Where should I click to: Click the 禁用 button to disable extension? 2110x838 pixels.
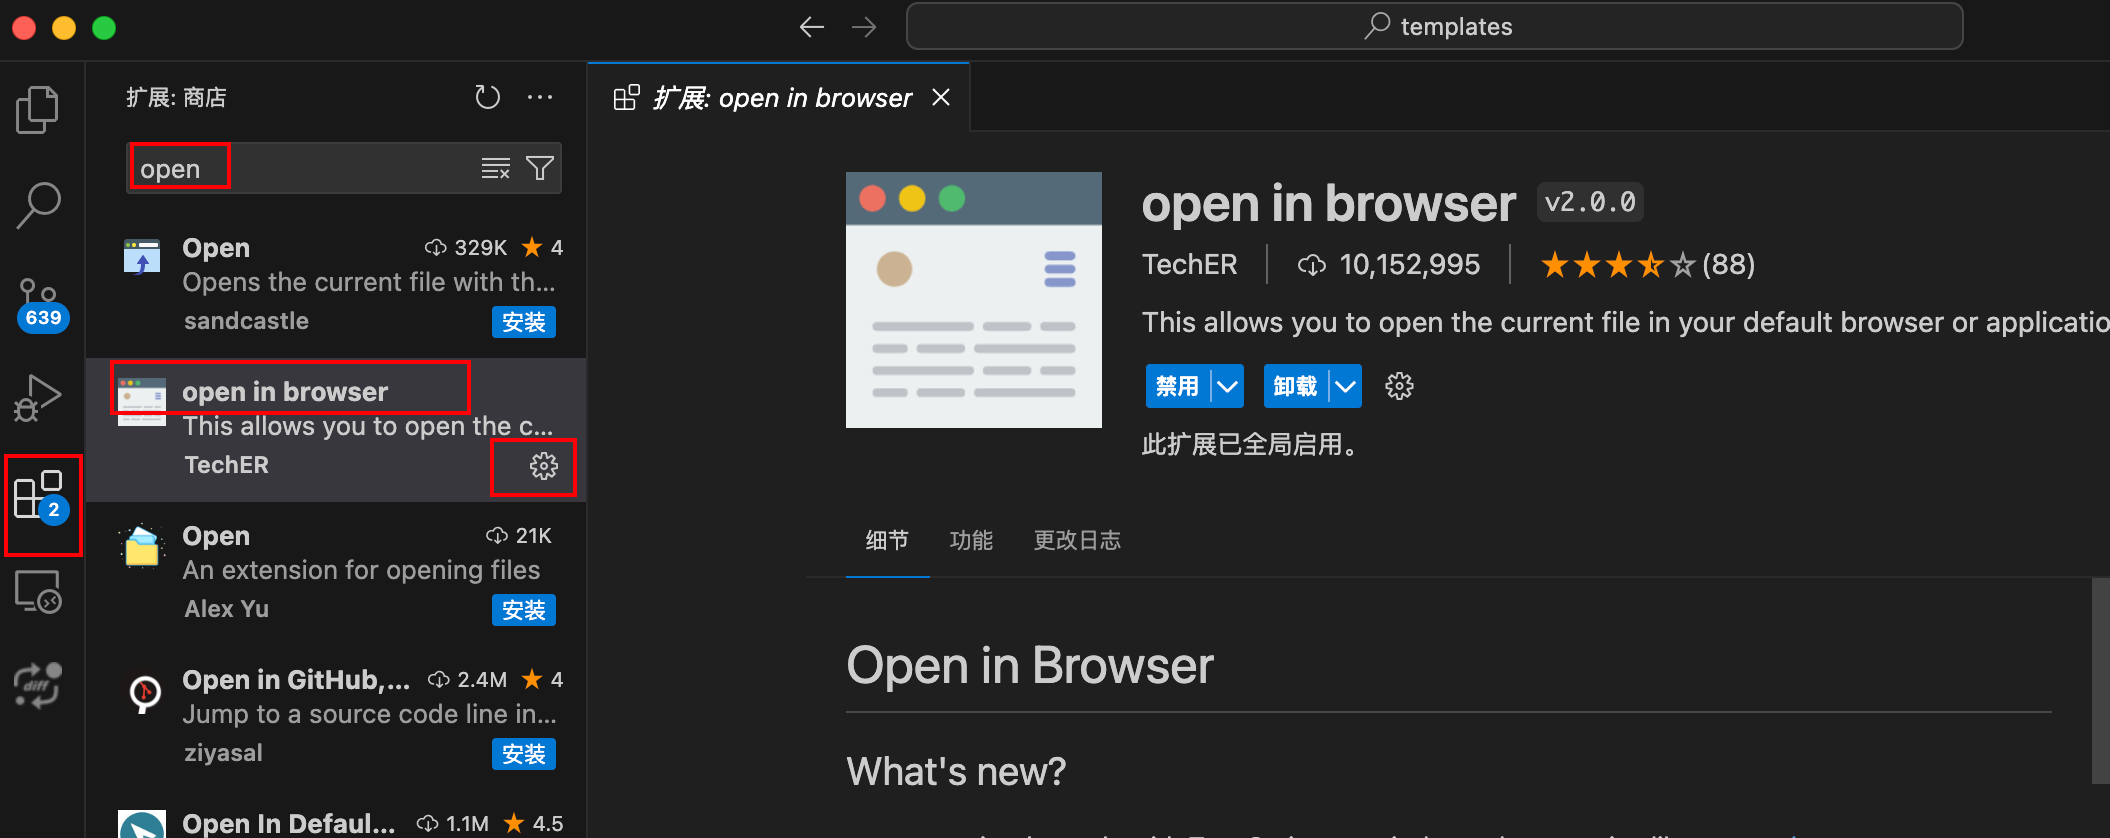point(1178,386)
